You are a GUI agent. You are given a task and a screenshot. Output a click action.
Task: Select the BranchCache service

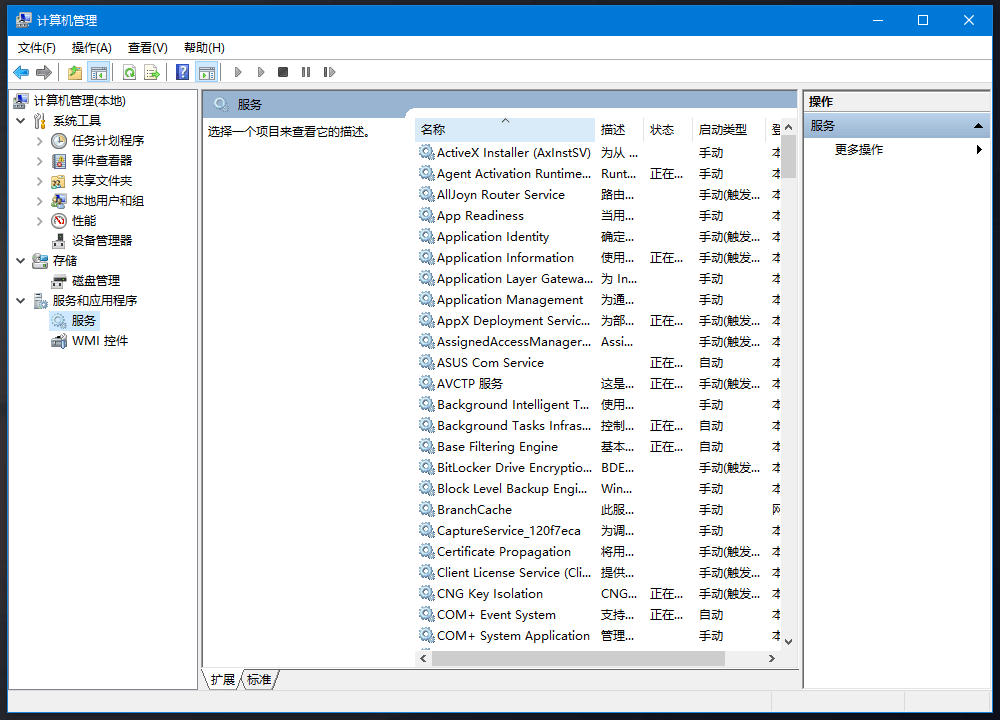[x=474, y=510]
